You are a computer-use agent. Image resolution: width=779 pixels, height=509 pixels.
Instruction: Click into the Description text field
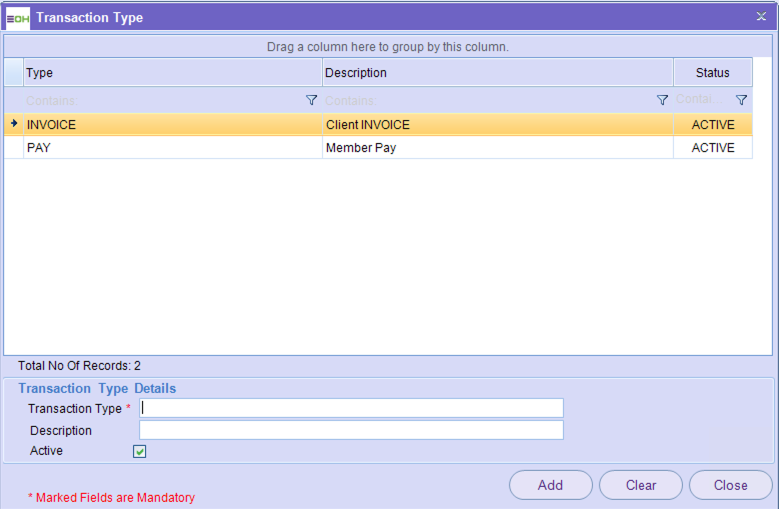[x=351, y=430]
